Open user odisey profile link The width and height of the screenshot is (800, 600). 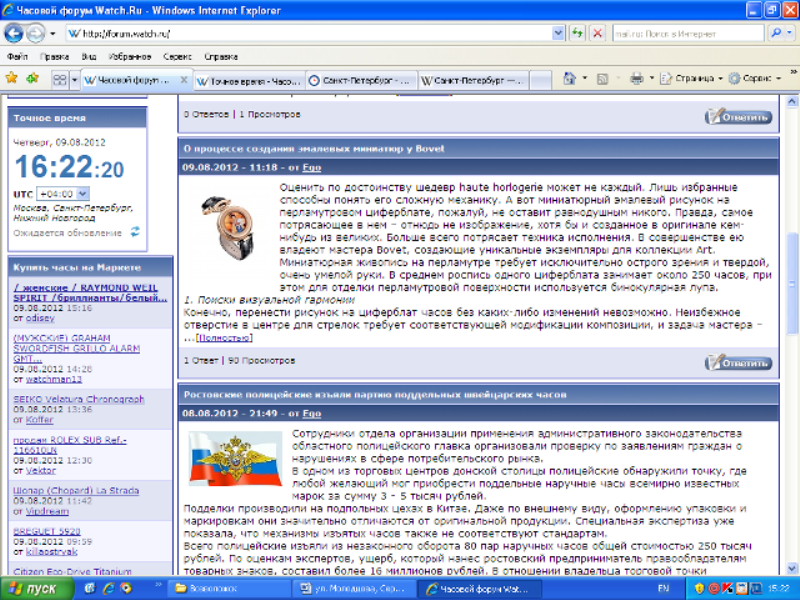(40, 318)
